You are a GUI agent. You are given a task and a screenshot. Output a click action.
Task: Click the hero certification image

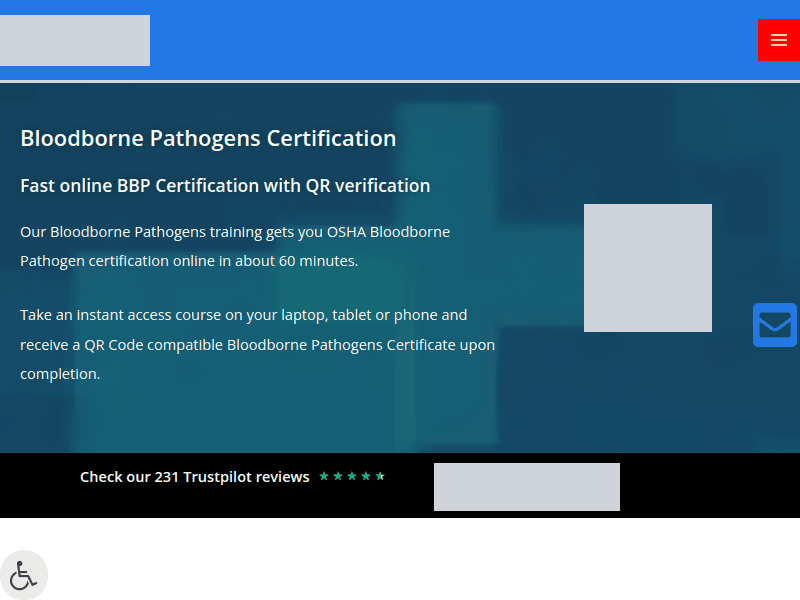tap(647, 267)
